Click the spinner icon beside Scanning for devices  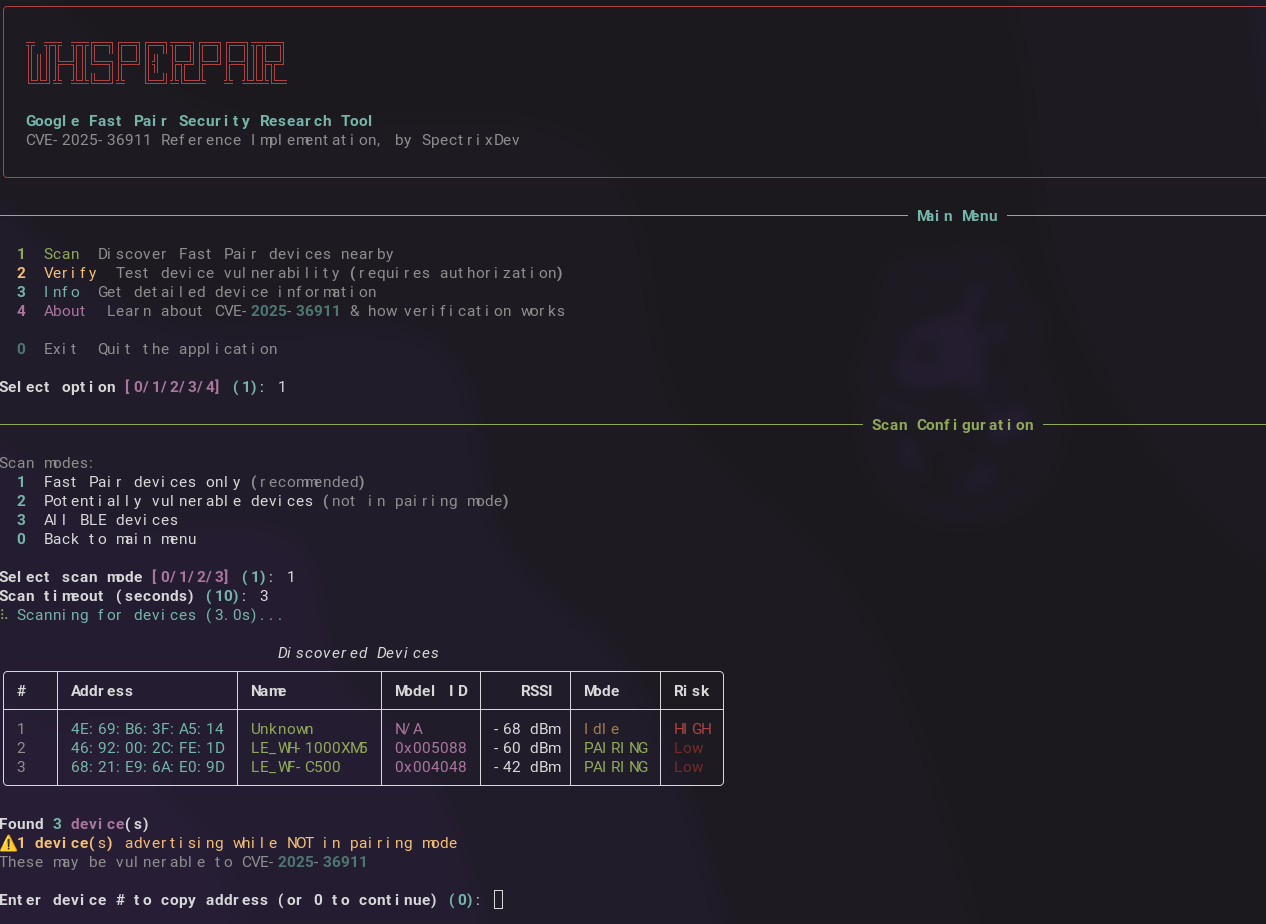pyautogui.click(x=4, y=615)
